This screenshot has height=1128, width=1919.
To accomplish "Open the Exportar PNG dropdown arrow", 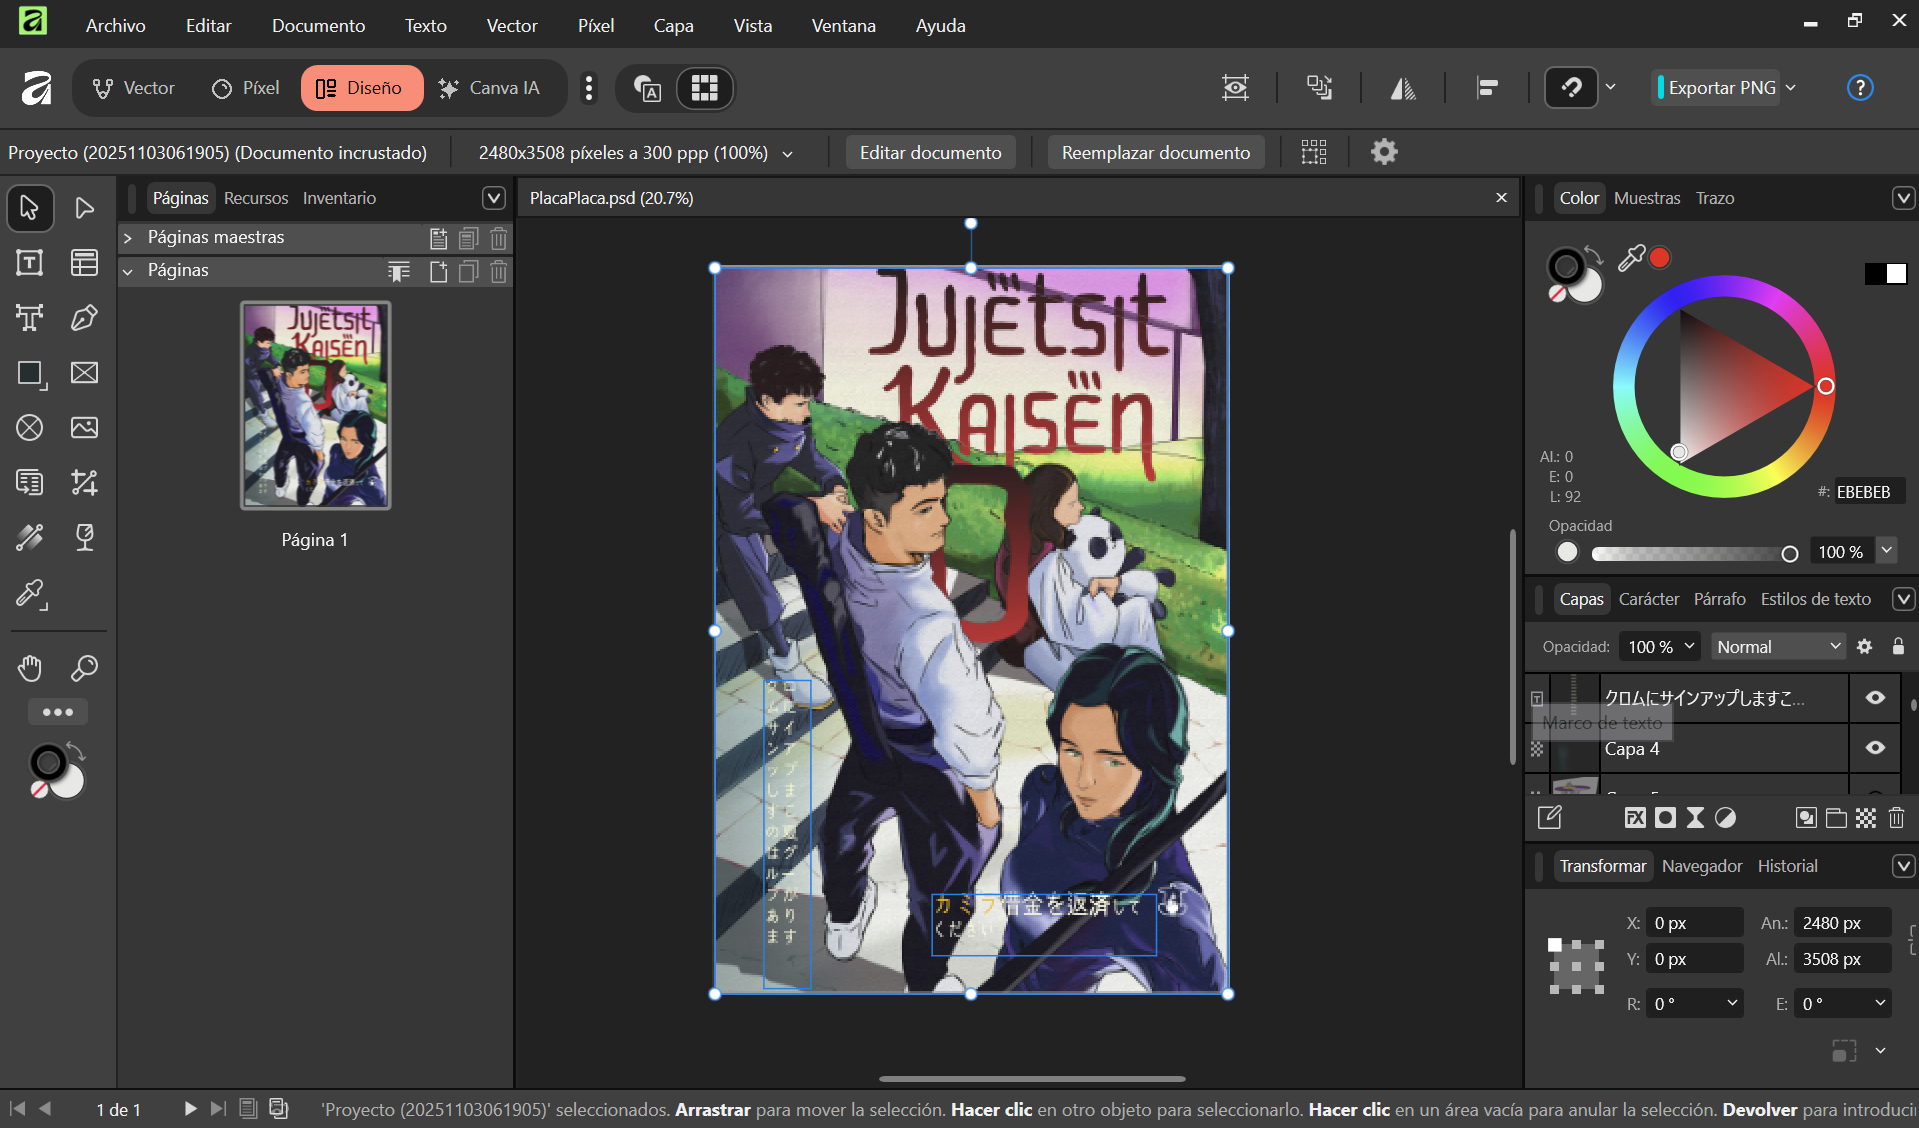I will pos(1791,88).
